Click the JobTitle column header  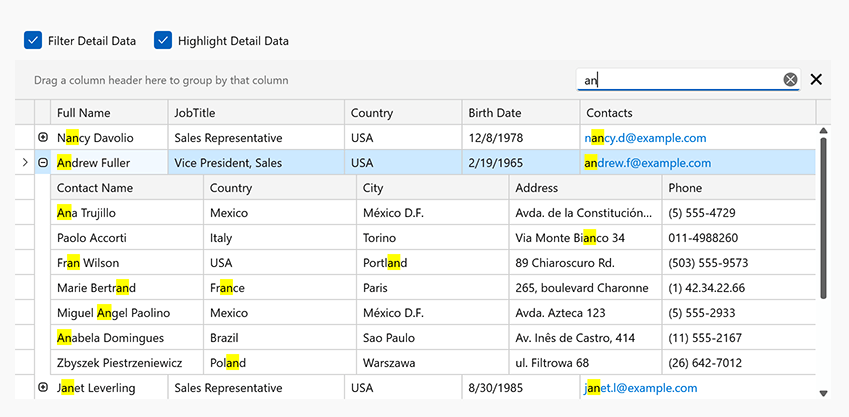tap(195, 113)
